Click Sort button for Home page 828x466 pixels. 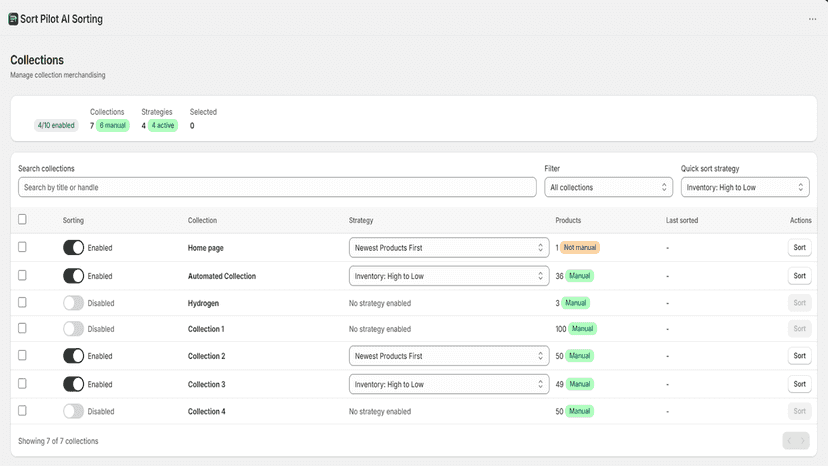[x=799, y=247]
